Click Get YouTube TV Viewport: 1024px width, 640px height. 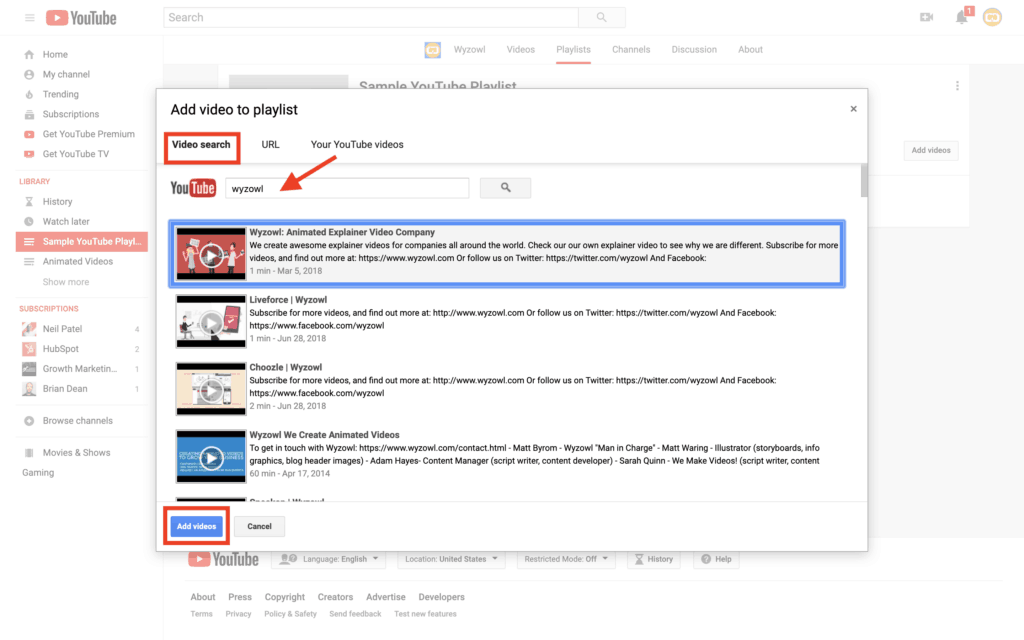point(76,154)
